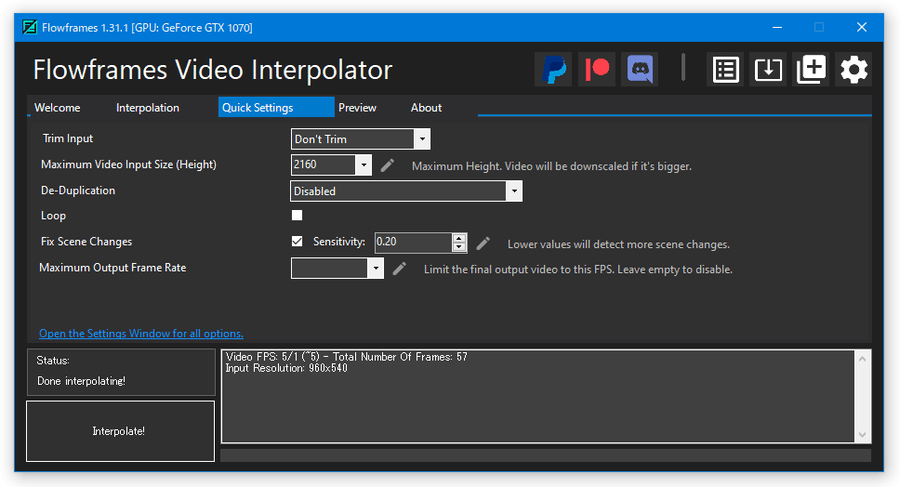Select the Quick Settings tab

click(276, 107)
